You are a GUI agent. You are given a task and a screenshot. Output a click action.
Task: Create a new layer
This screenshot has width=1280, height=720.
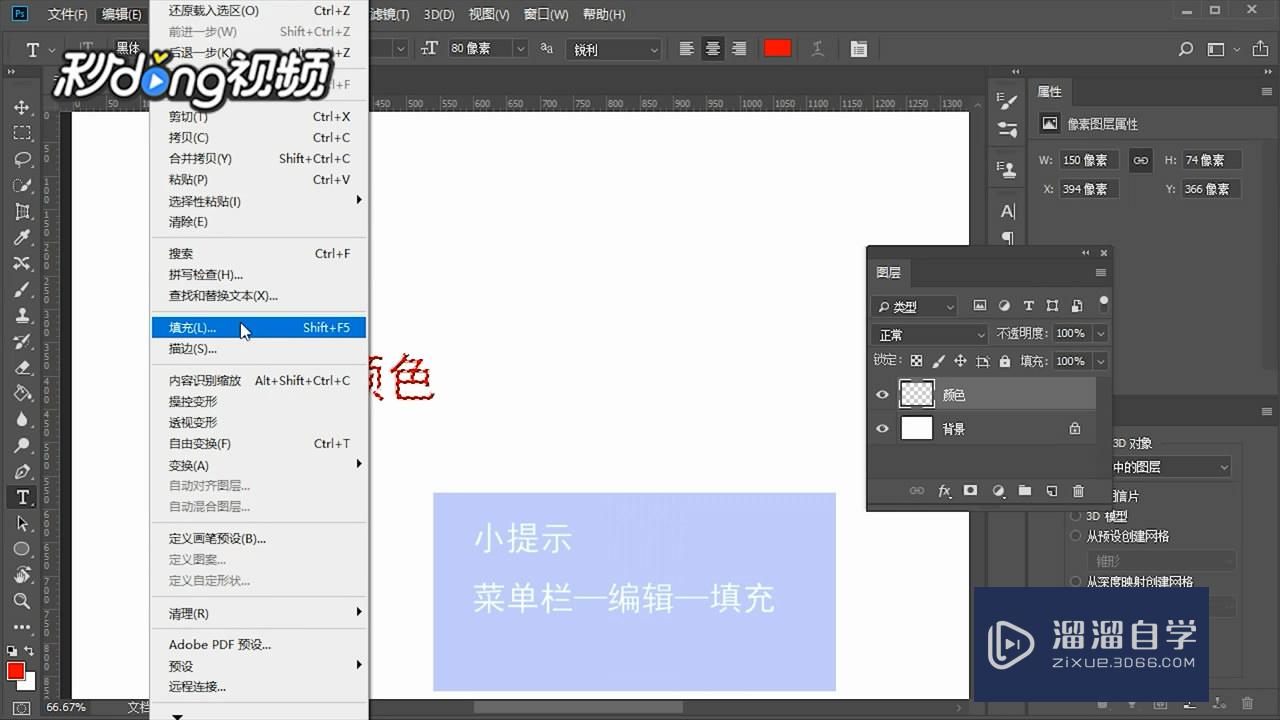[1052, 491]
